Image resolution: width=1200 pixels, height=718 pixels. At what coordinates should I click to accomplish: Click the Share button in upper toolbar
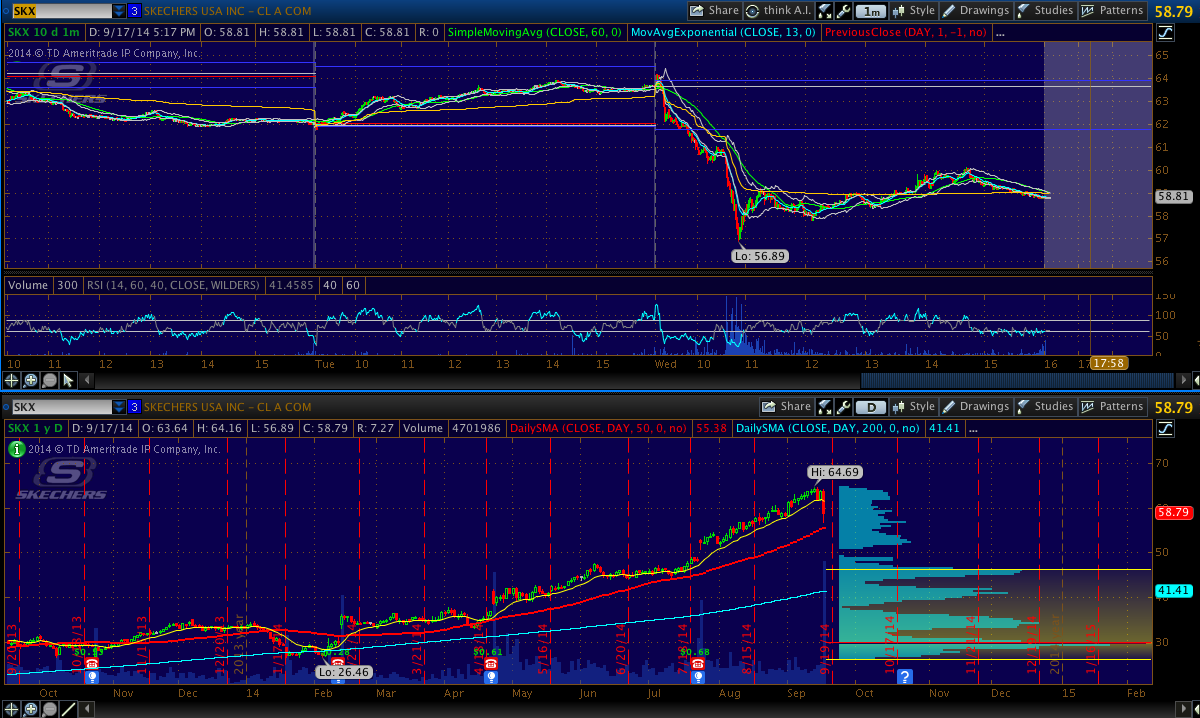click(714, 11)
